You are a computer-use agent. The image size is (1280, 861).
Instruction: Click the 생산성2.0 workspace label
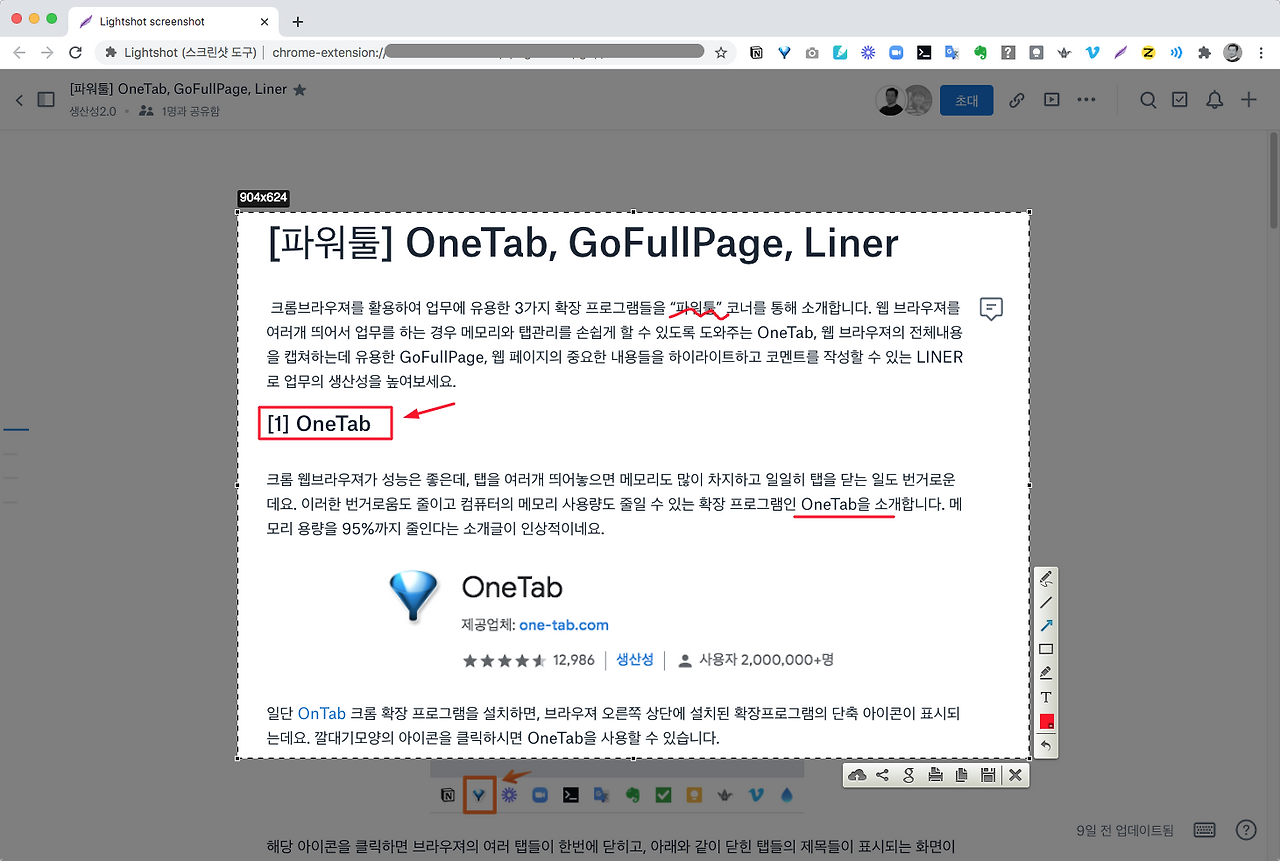pyautogui.click(x=93, y=111)
